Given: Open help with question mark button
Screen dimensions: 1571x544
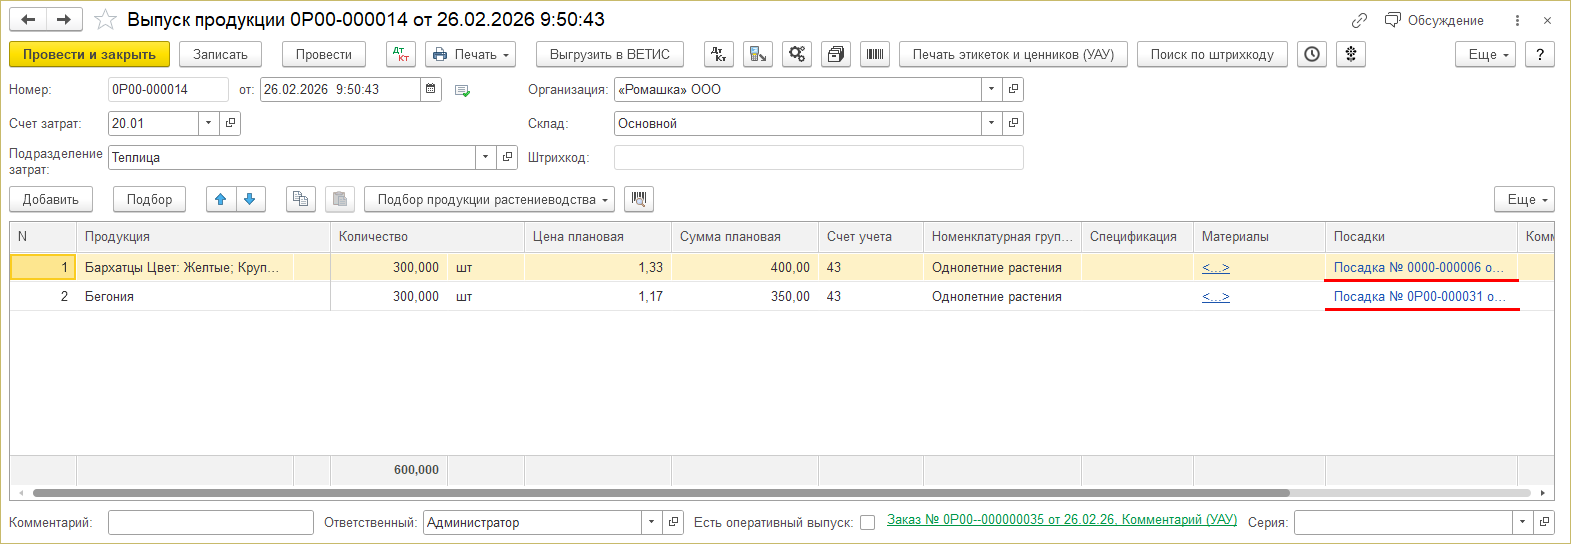Looking at the screenshot, I should [x=1540, y=54].
